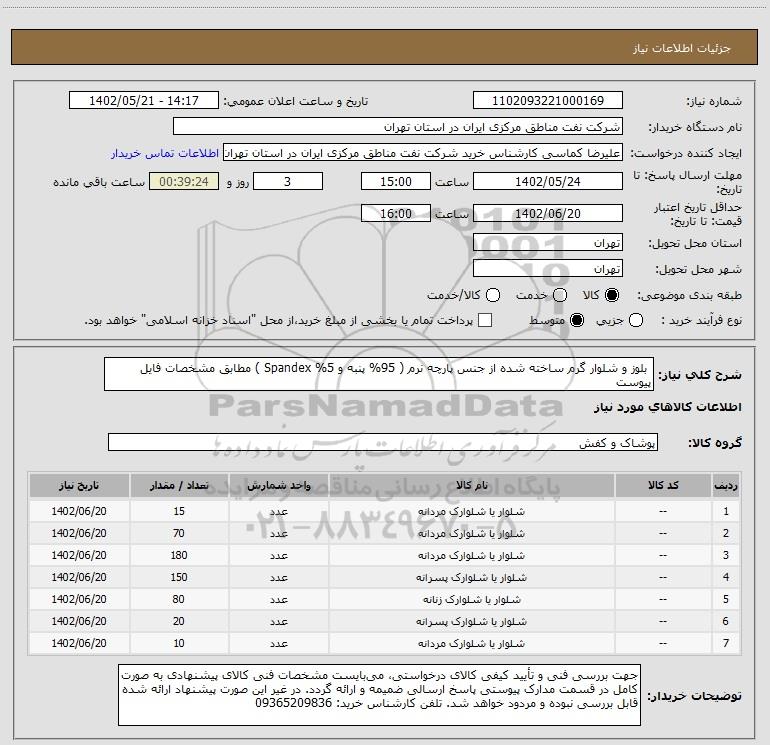Click the buyer notes text box
The image size is (770, 745).
[380, 695]
